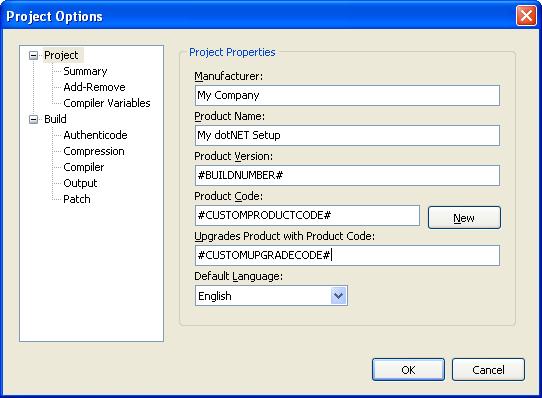This screenshot has height=398, width=542.
Task: Click the Default Language label
Action: 239,276
